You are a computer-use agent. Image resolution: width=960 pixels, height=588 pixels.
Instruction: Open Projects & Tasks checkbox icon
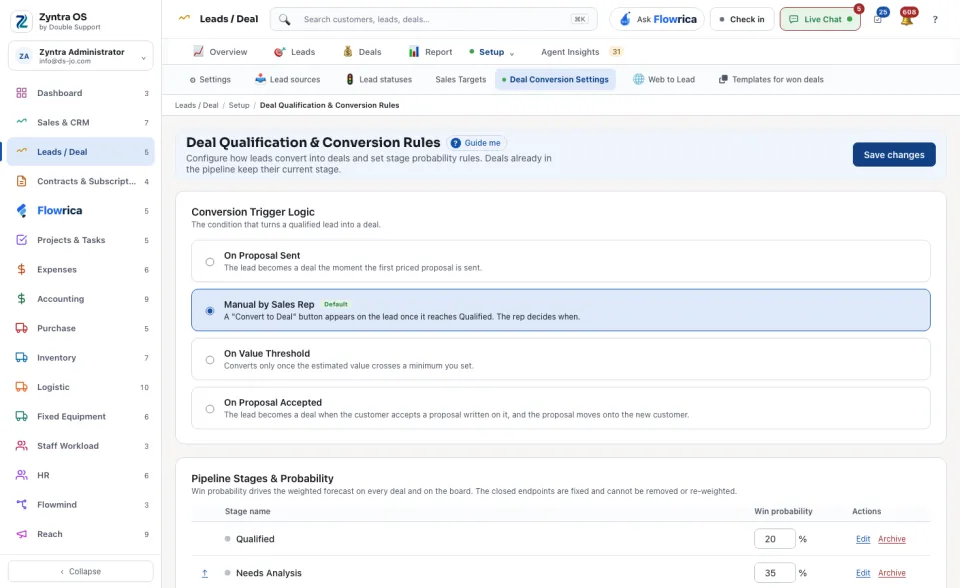tap(21, 240)
